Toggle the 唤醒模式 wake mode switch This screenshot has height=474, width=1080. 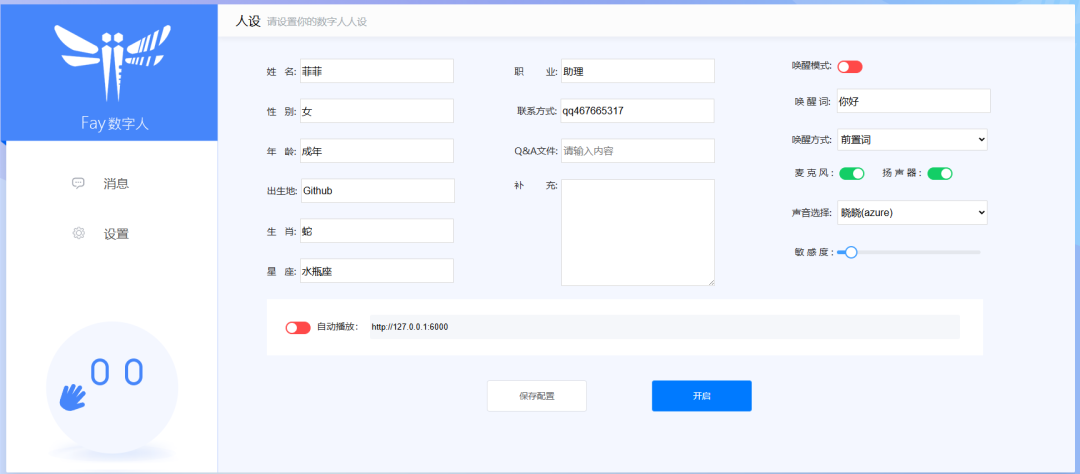tap(849, 66)
